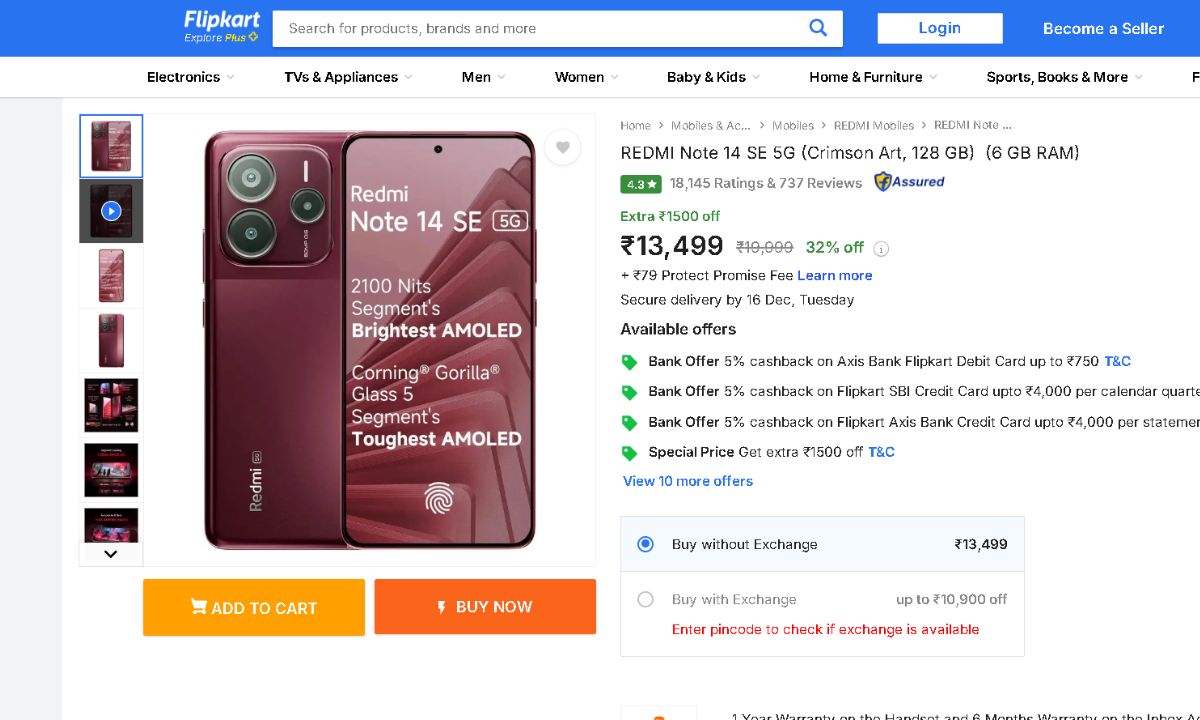Viewport: 1200px width, 720px height.
Task: Click the 4.3 star rating badge
Action: pyautogui.click(x=641, y=184)
